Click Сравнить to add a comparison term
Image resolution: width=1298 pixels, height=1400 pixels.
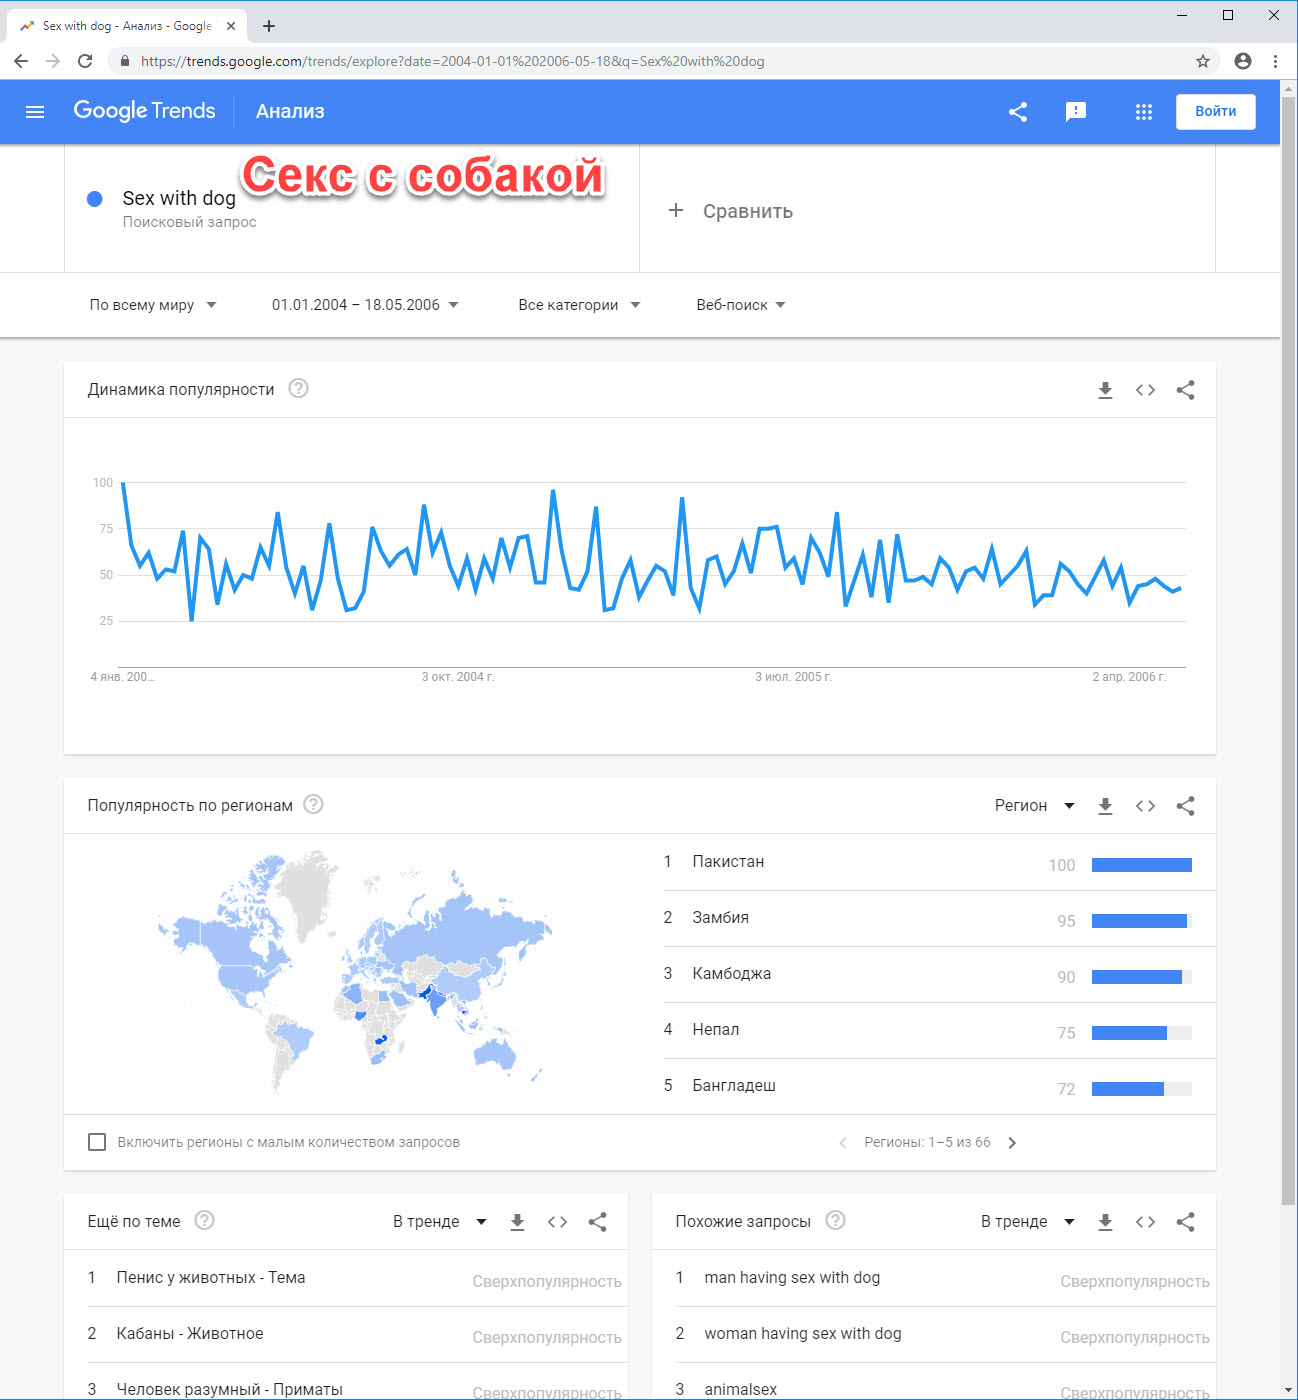730,211
